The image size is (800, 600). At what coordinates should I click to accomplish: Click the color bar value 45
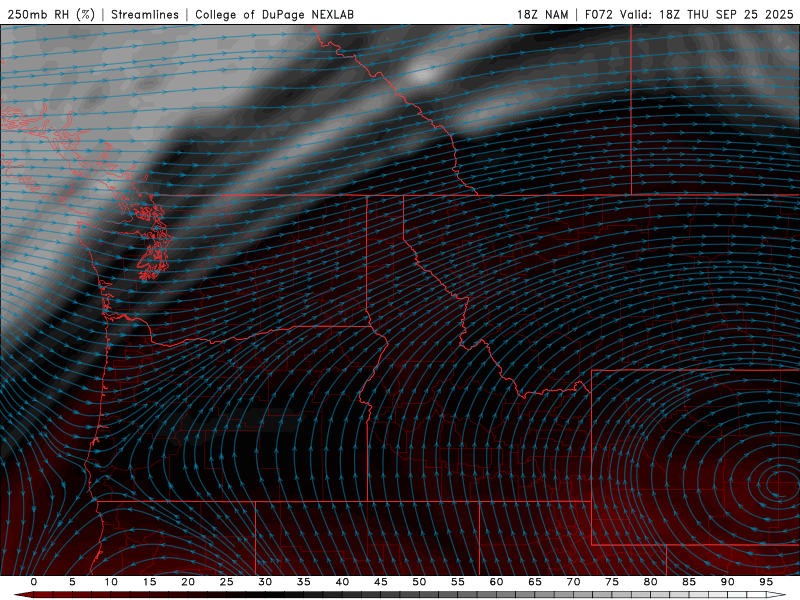point(381,582)
